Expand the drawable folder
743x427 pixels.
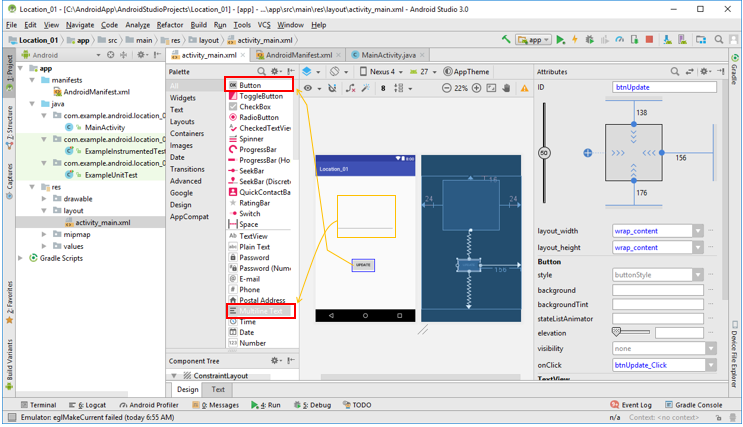[x=44, y=199]
